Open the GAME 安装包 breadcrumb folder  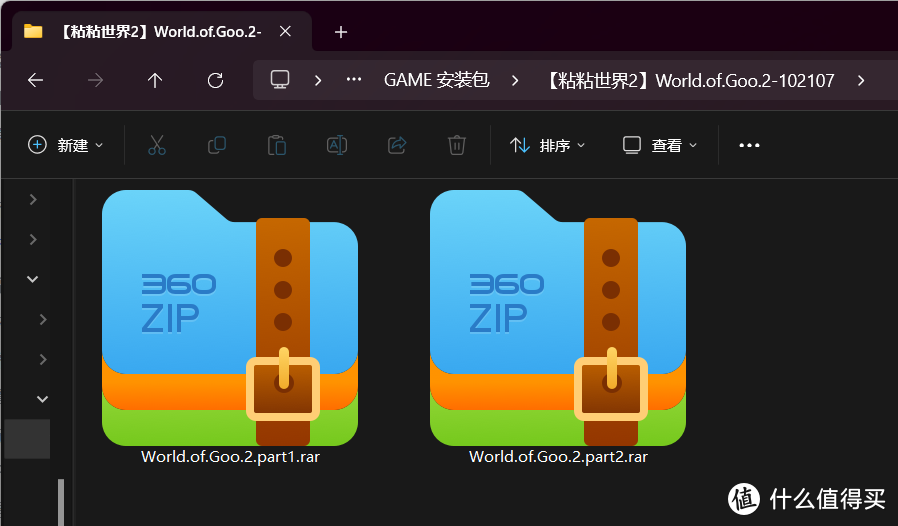(x=436, y=80)
